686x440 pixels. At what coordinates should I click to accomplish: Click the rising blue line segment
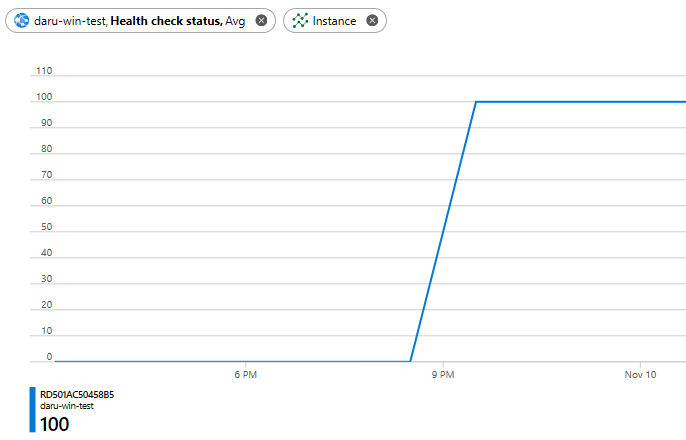443,232
